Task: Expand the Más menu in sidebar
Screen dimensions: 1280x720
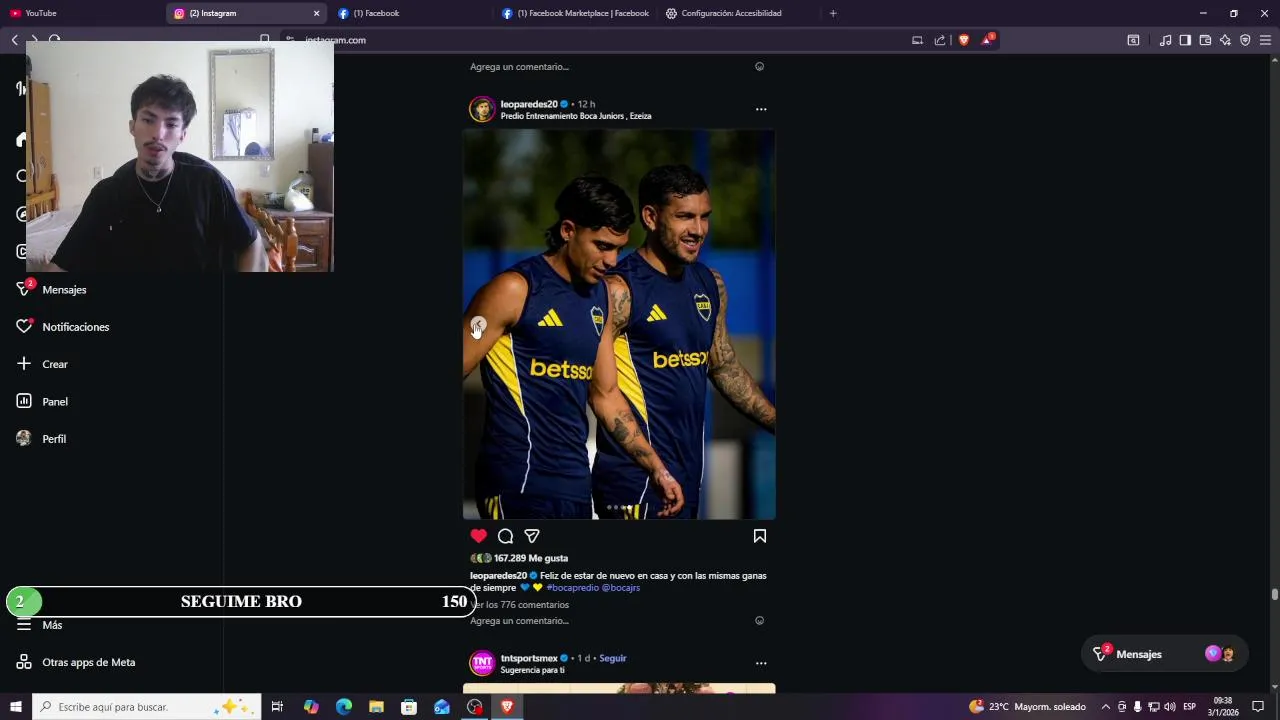Action: (x=40, y=625)
